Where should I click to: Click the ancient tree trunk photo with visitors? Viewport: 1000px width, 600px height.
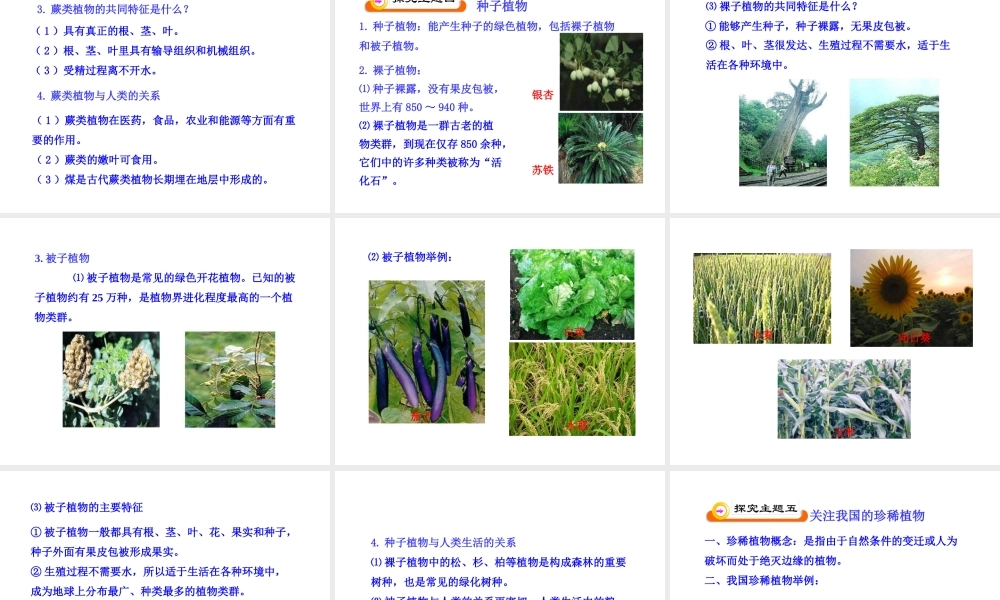[783, 133]
